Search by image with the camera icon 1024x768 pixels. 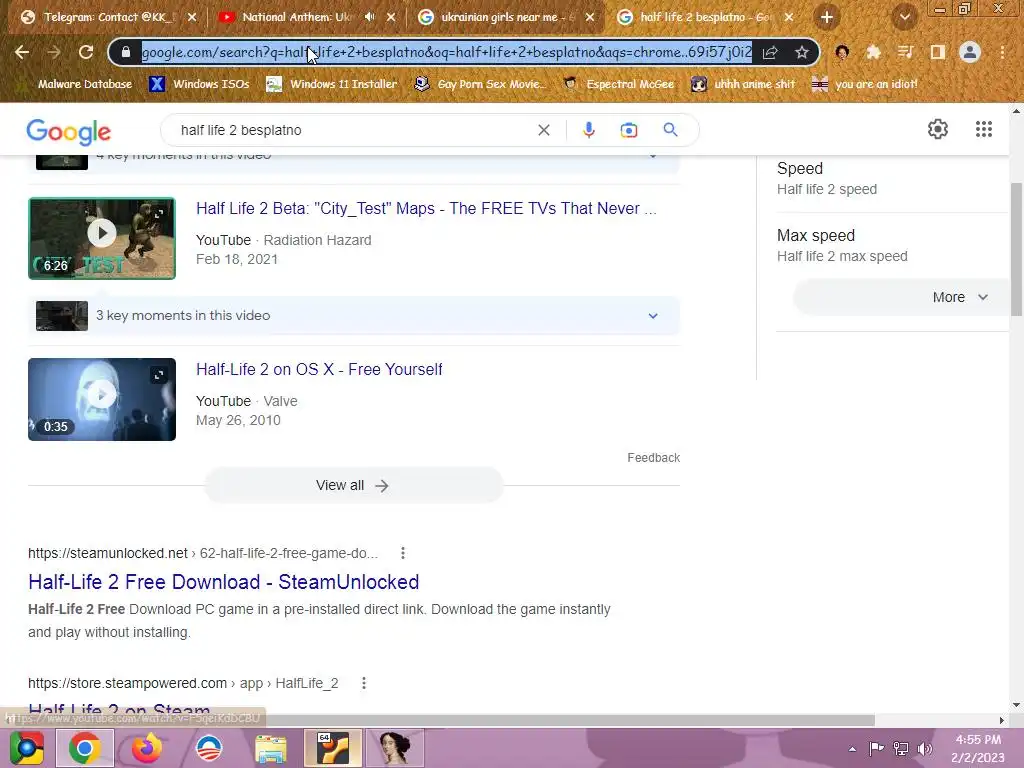[628, 130]
